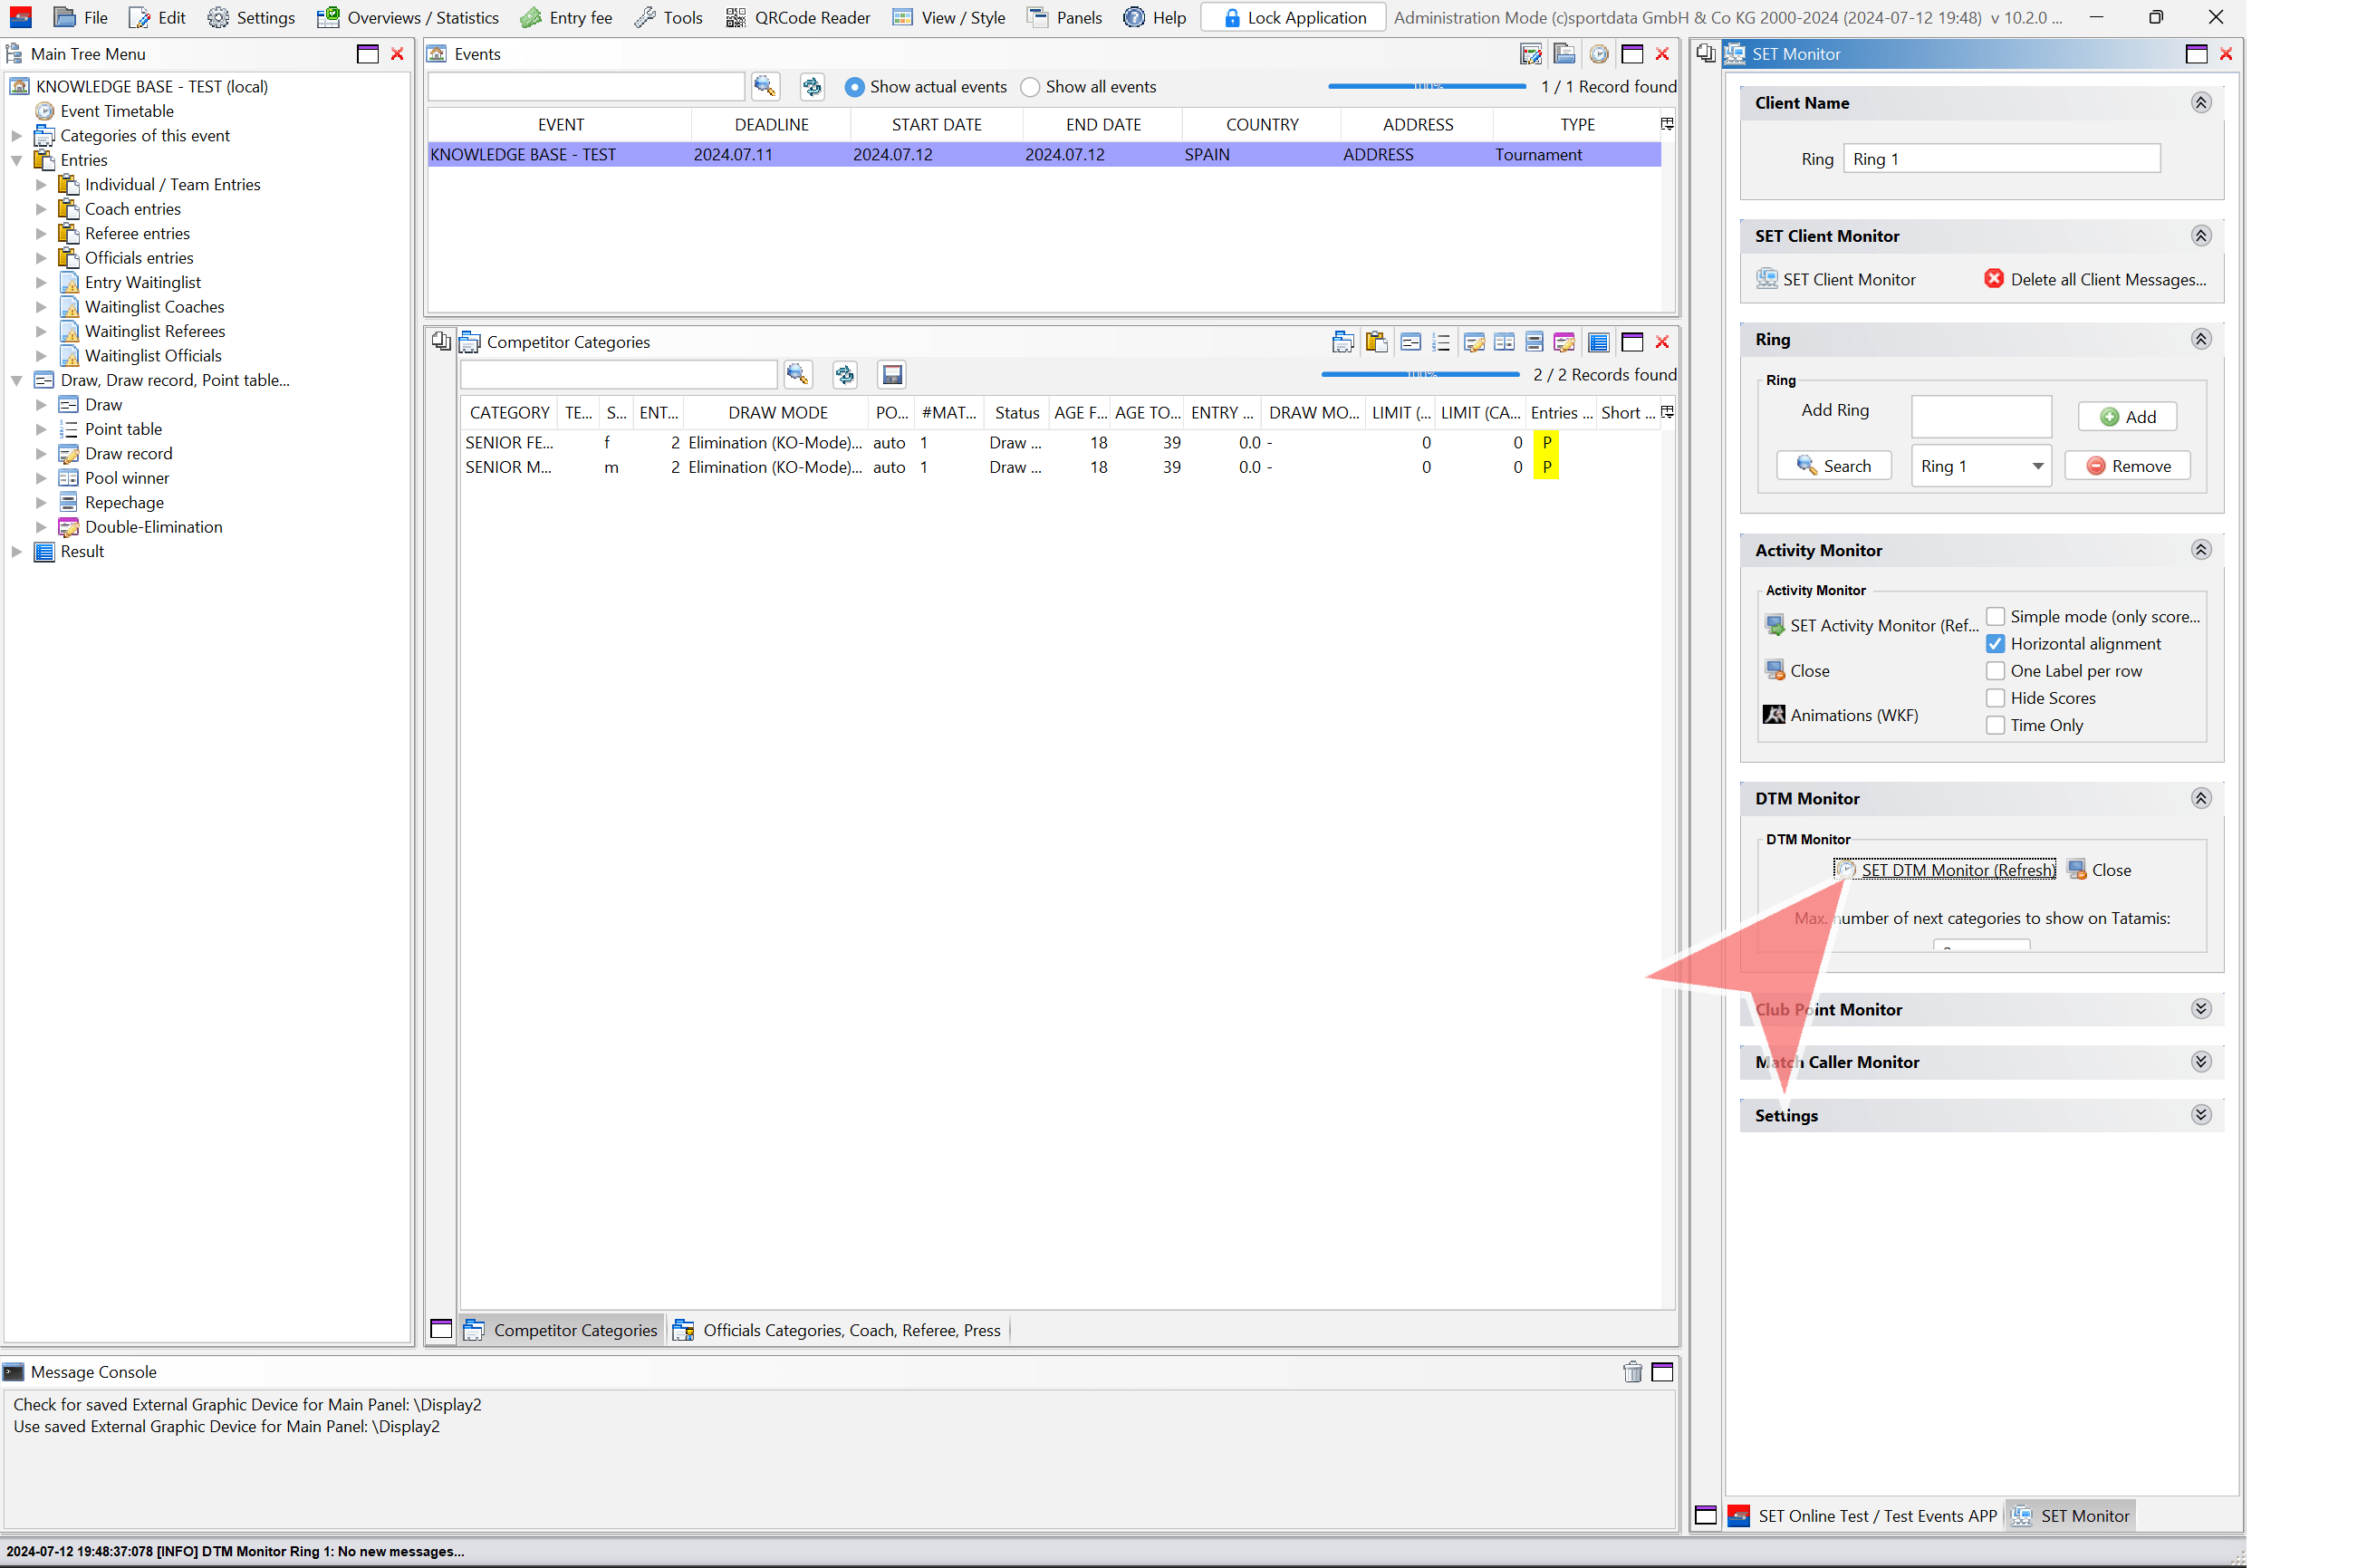Click the Client Name Ring field
This screenshot has width=2367, height=1568.
pyautogui.click(x=2000, y=158)
